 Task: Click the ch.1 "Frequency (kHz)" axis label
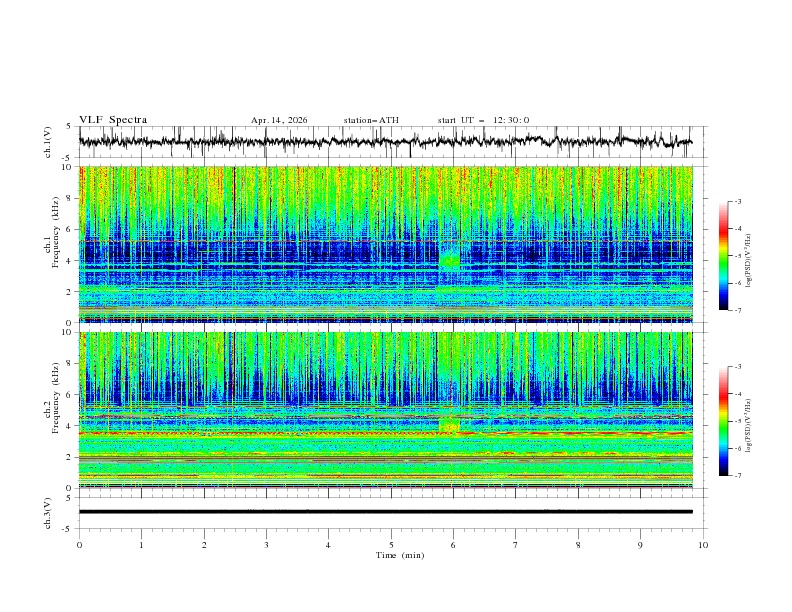tap(55, 233)
